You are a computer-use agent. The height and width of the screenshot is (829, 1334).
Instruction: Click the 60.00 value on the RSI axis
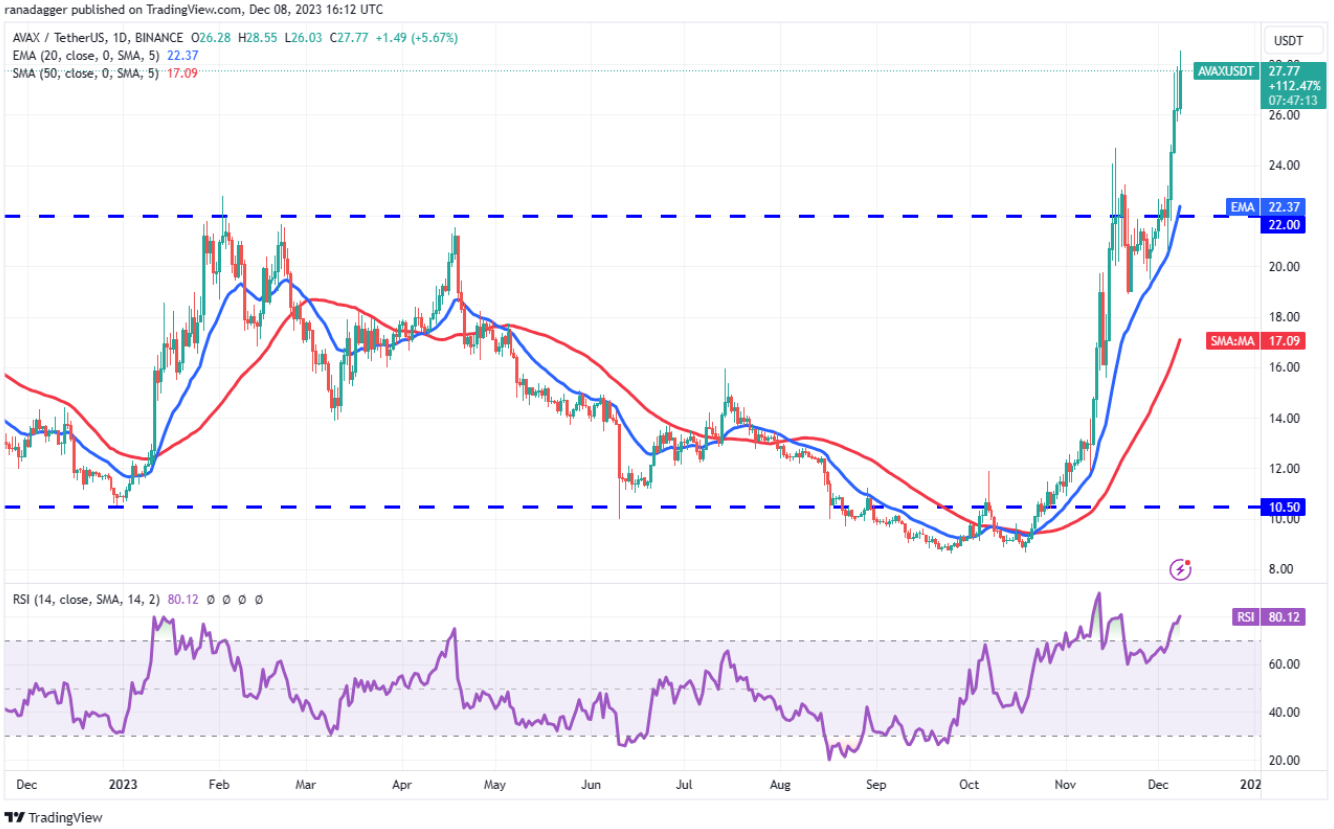pos(1284,664)
